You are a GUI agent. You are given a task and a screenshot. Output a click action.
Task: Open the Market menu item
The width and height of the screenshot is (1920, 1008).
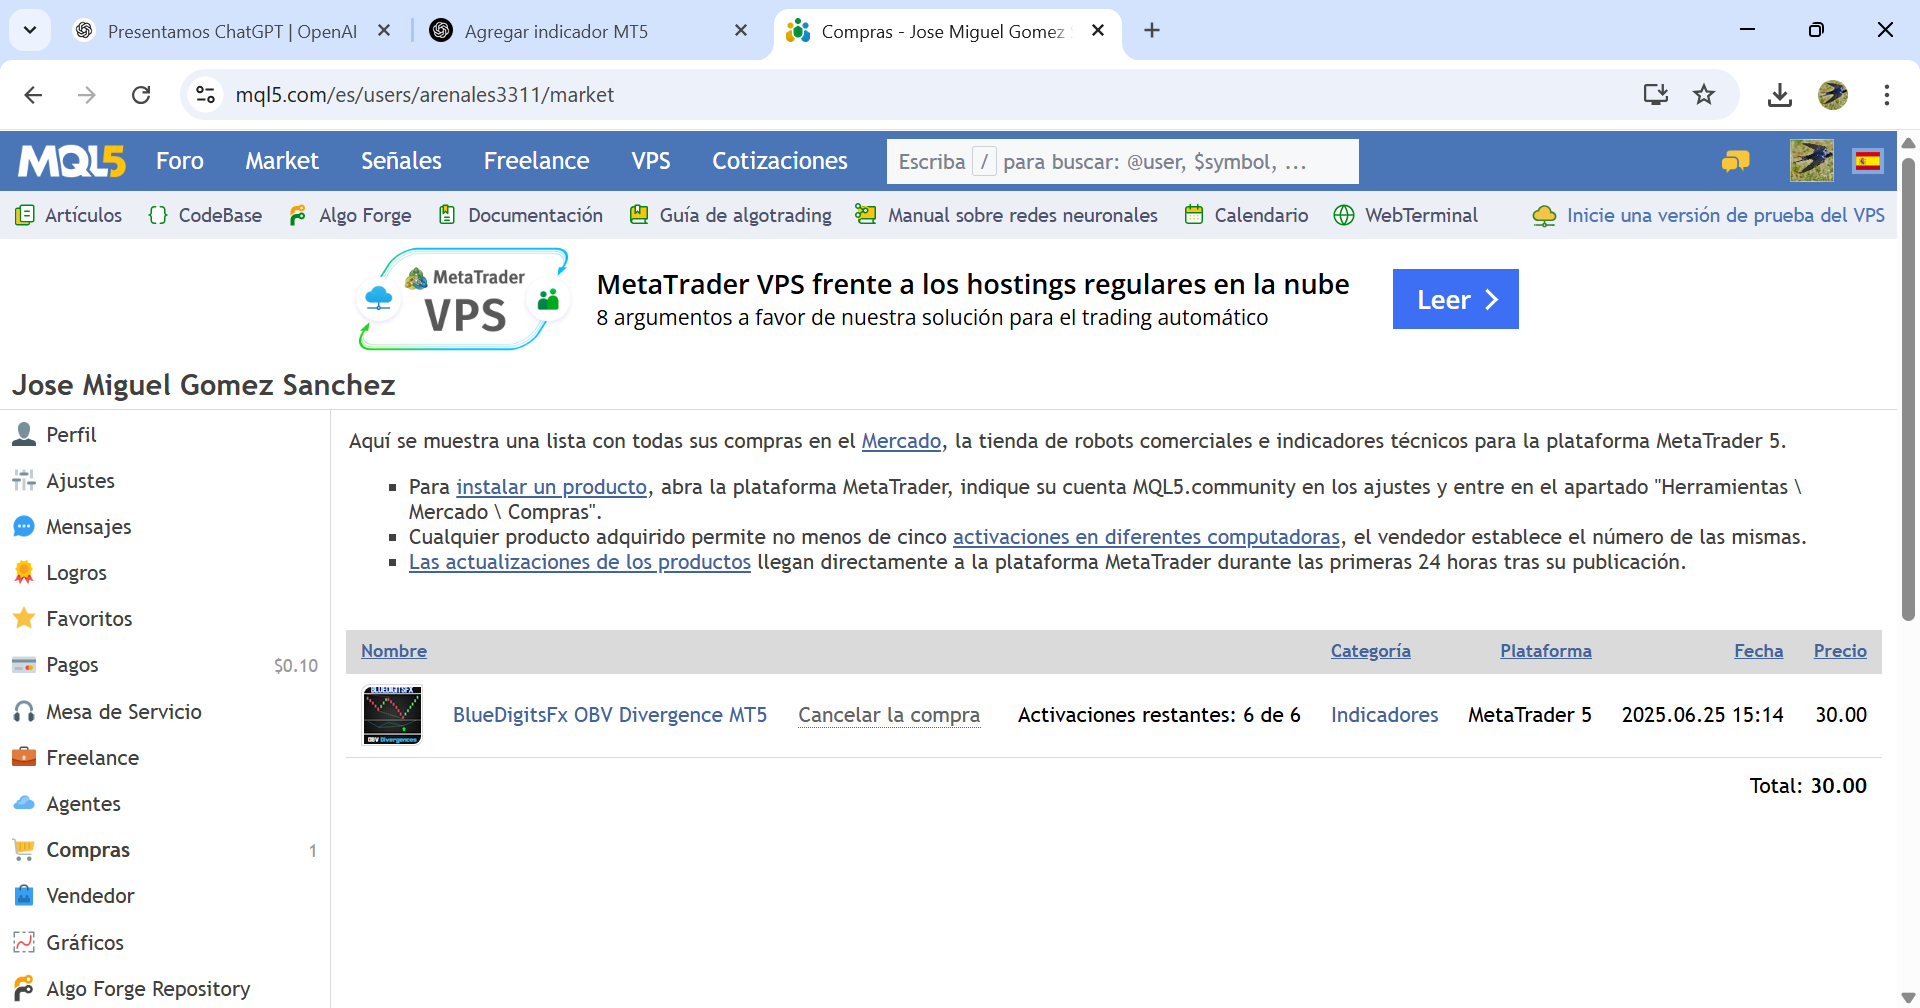[x=282, y=161]
